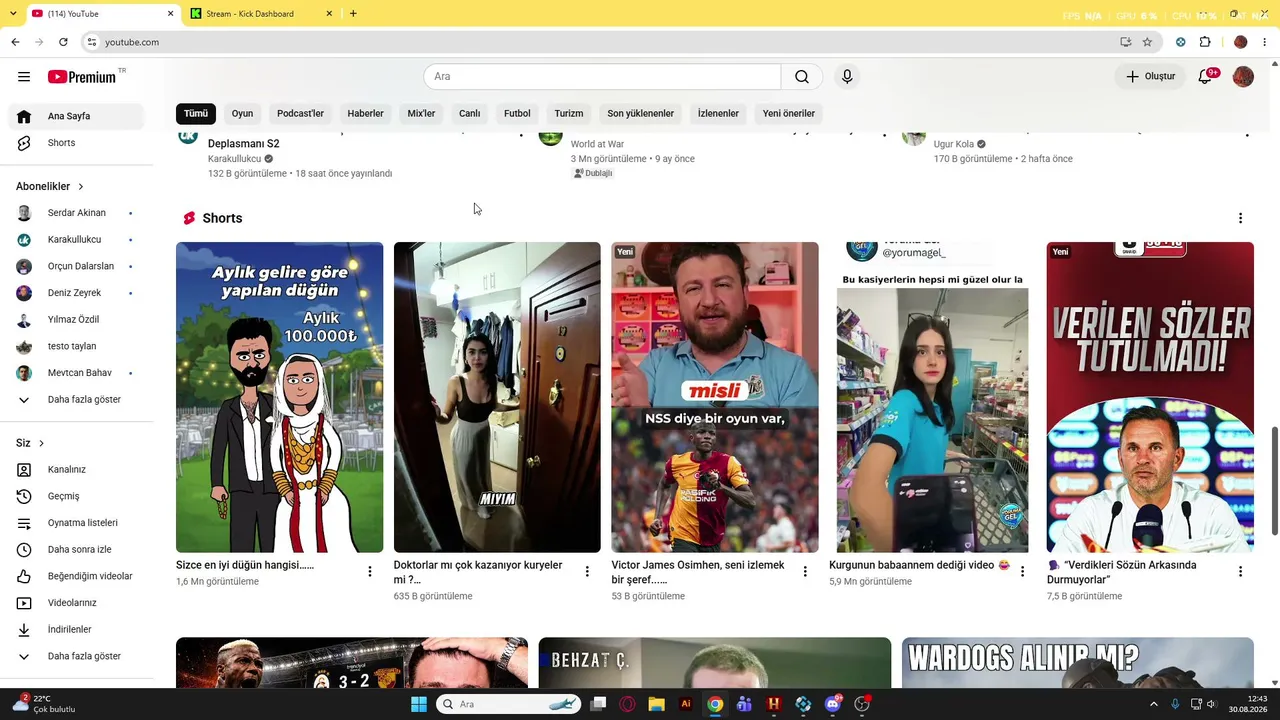Open Deniz Zeyrek subscription channel

[78, 293]
